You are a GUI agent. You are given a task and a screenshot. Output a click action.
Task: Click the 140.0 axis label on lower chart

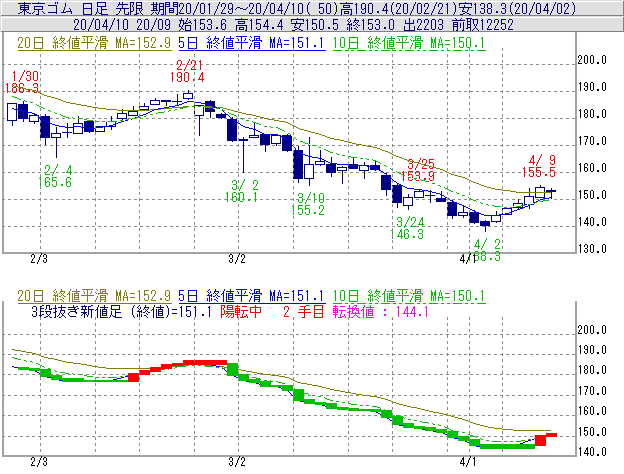pyautogui.click(x=592, y=452)
